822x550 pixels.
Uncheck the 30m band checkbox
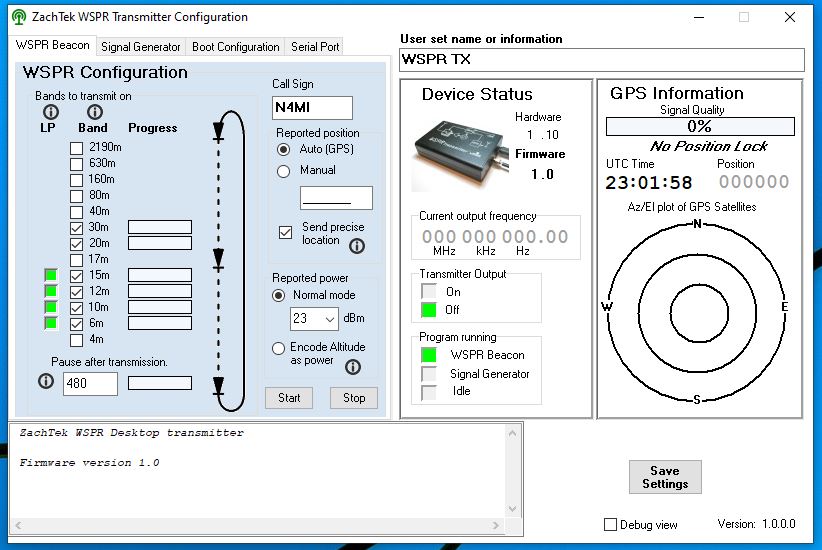click(77, 228)
